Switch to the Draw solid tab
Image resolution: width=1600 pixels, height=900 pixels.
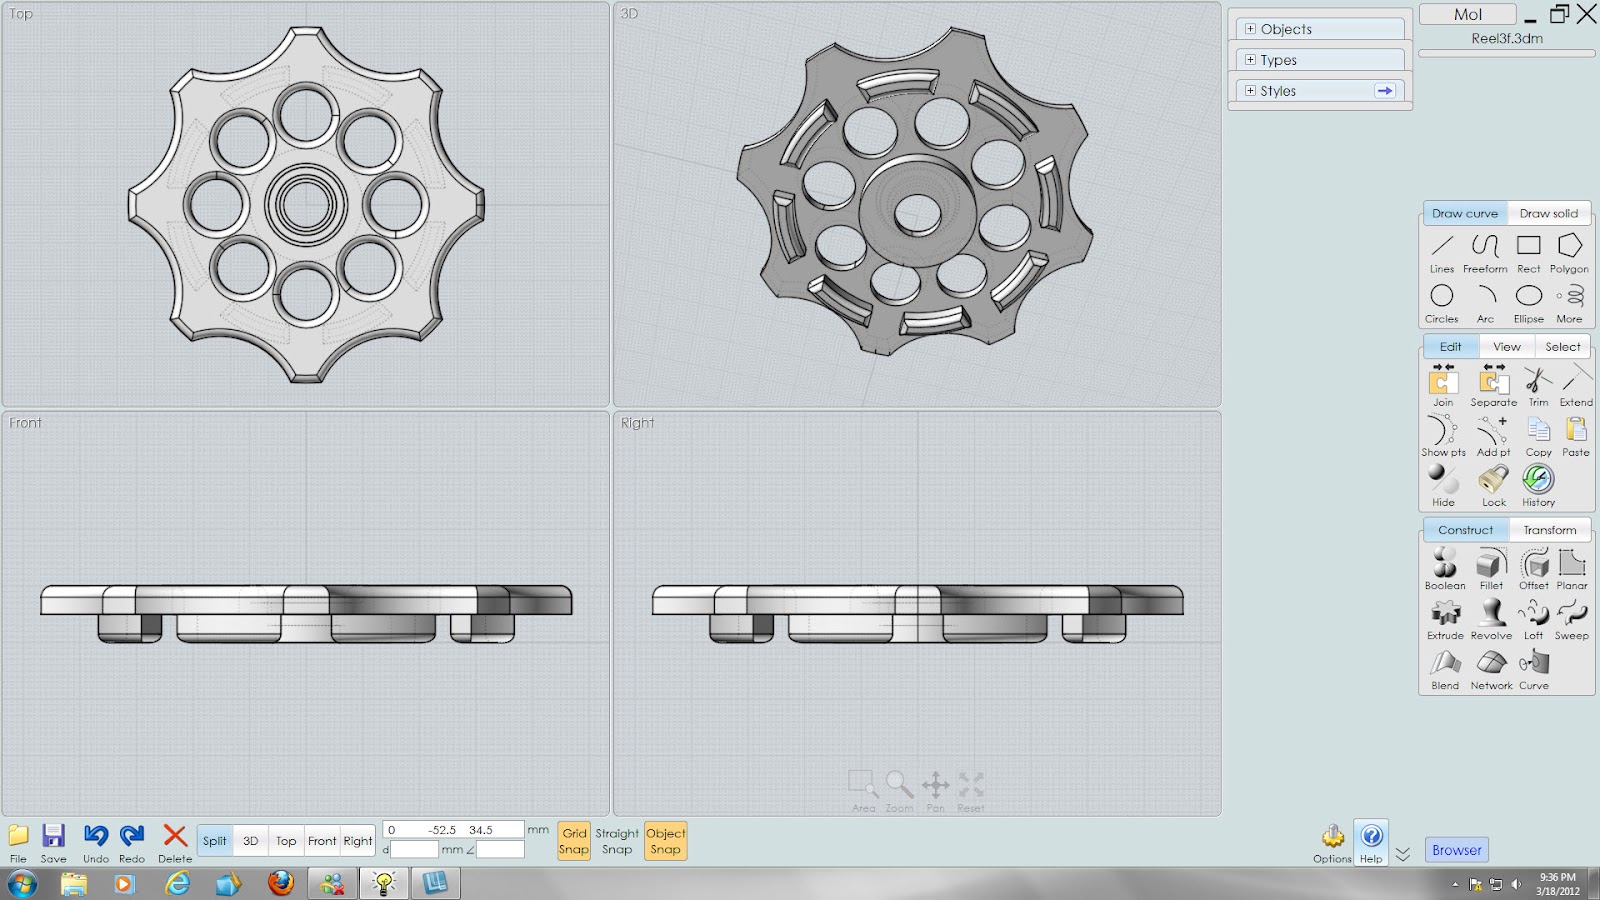(x=1549, y=213)
